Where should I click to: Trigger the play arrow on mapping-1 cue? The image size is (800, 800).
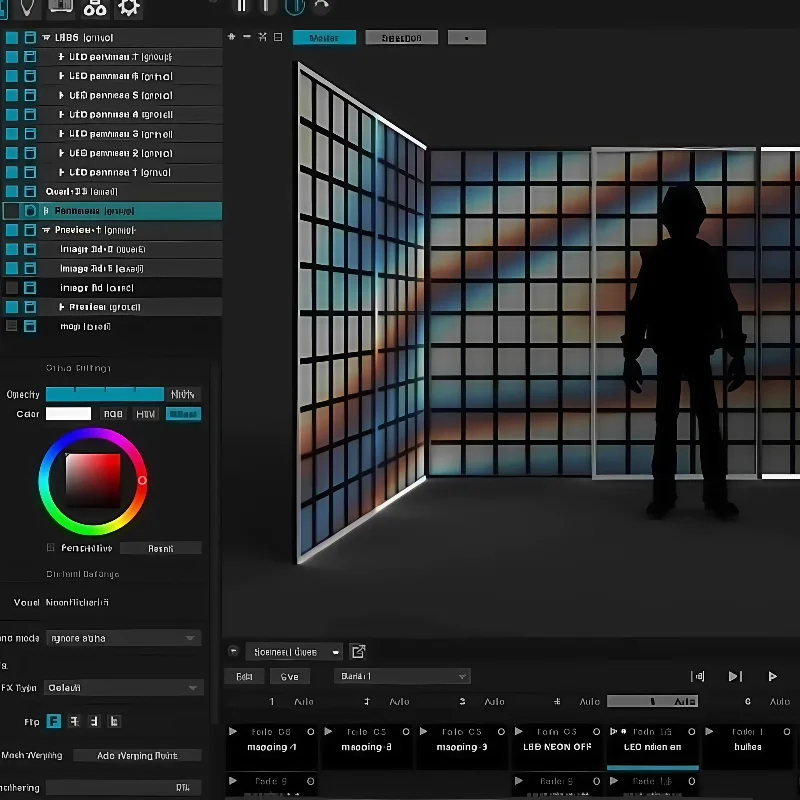click(234, 732)
